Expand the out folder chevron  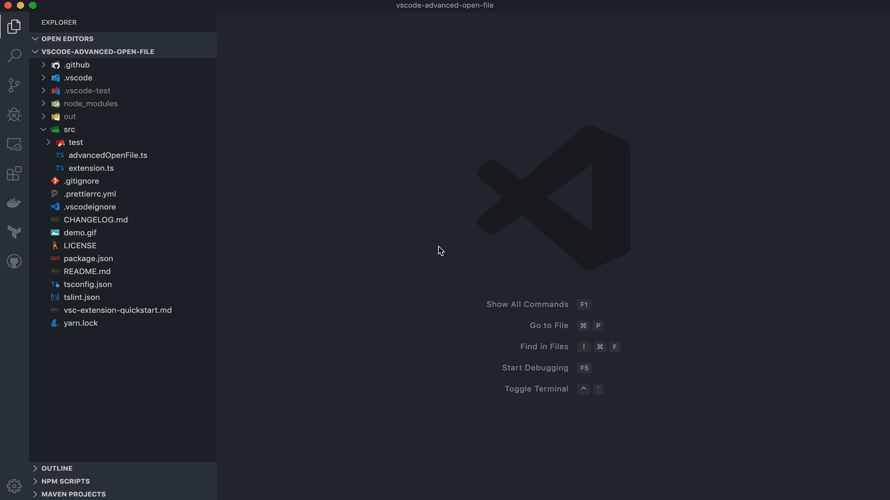44,116
